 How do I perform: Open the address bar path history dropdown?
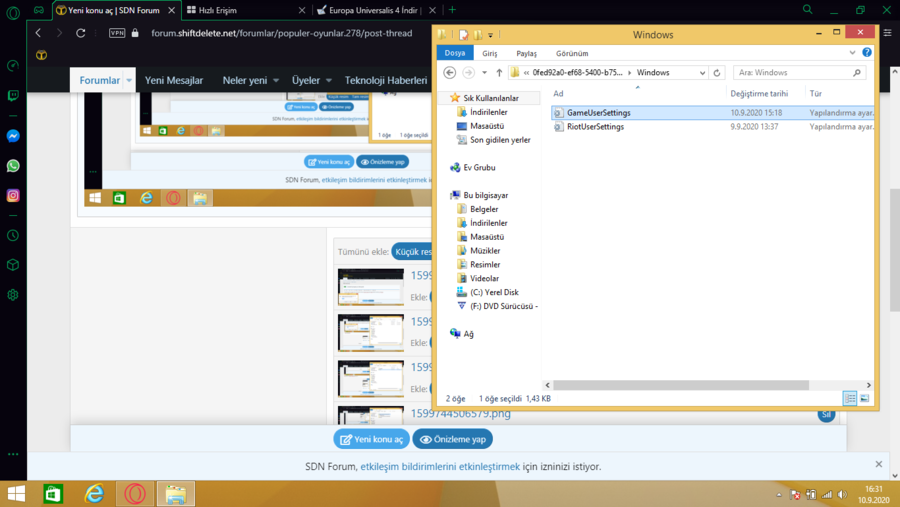coord(702,73)
